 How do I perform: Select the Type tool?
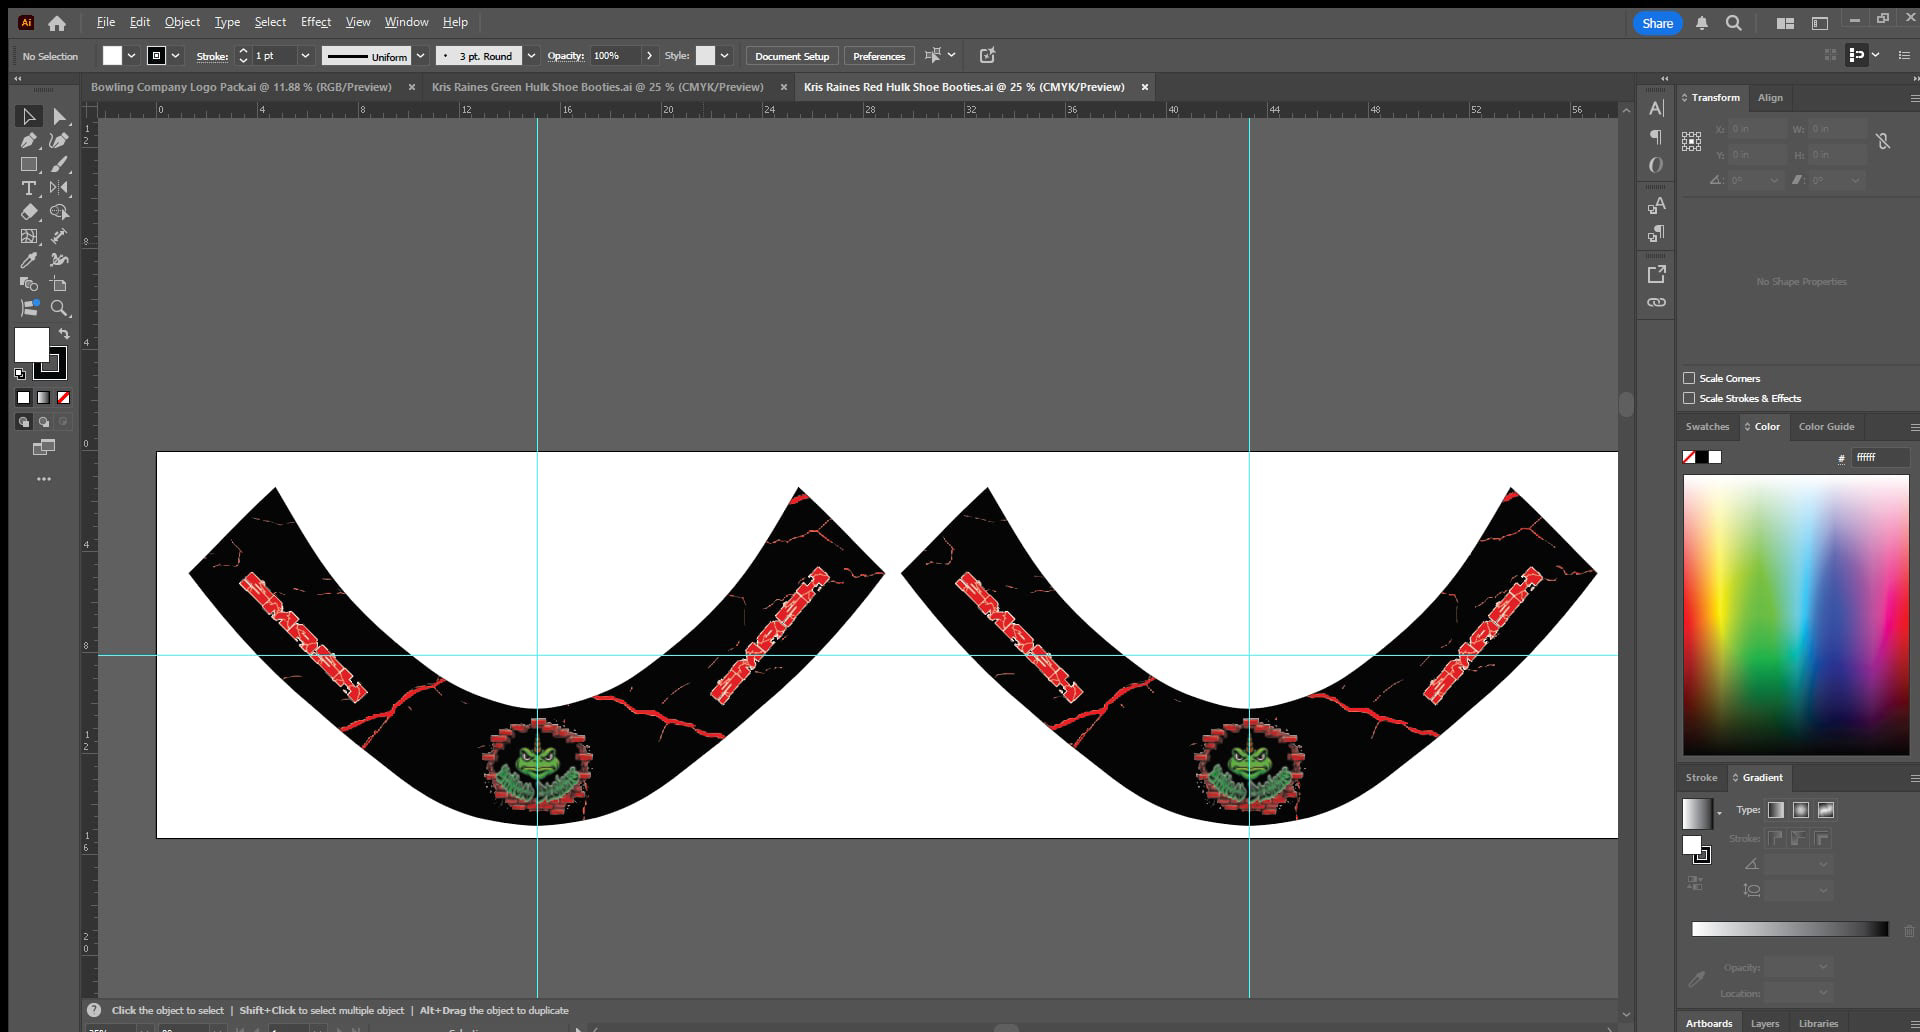click(x=29, y=188)
